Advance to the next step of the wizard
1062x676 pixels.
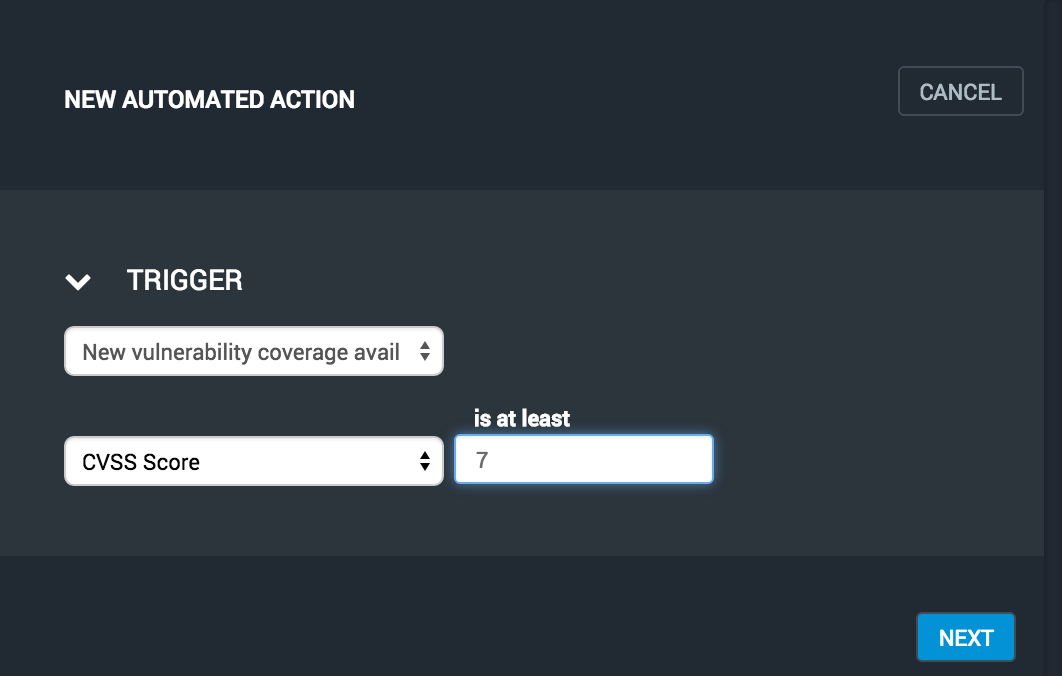click(x=965, y=638)
